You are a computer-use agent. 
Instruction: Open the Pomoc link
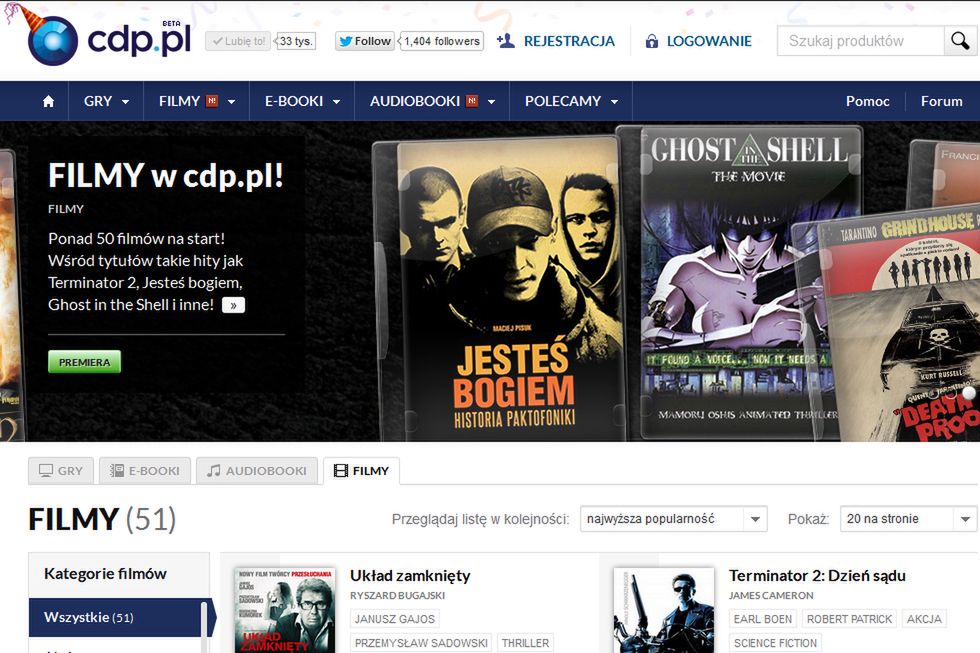pos(868,101)
